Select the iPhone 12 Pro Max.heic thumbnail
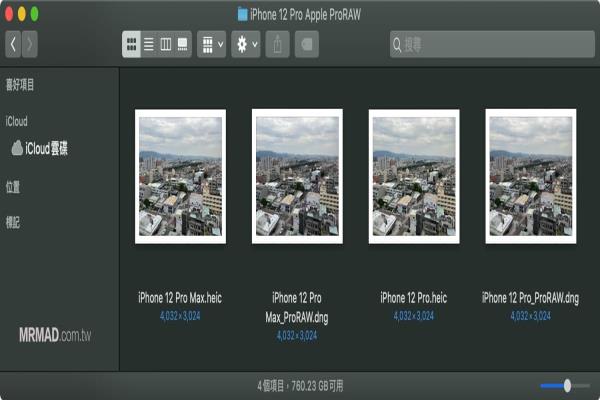This screenshot has width=600, height=400. coord(180,176)
